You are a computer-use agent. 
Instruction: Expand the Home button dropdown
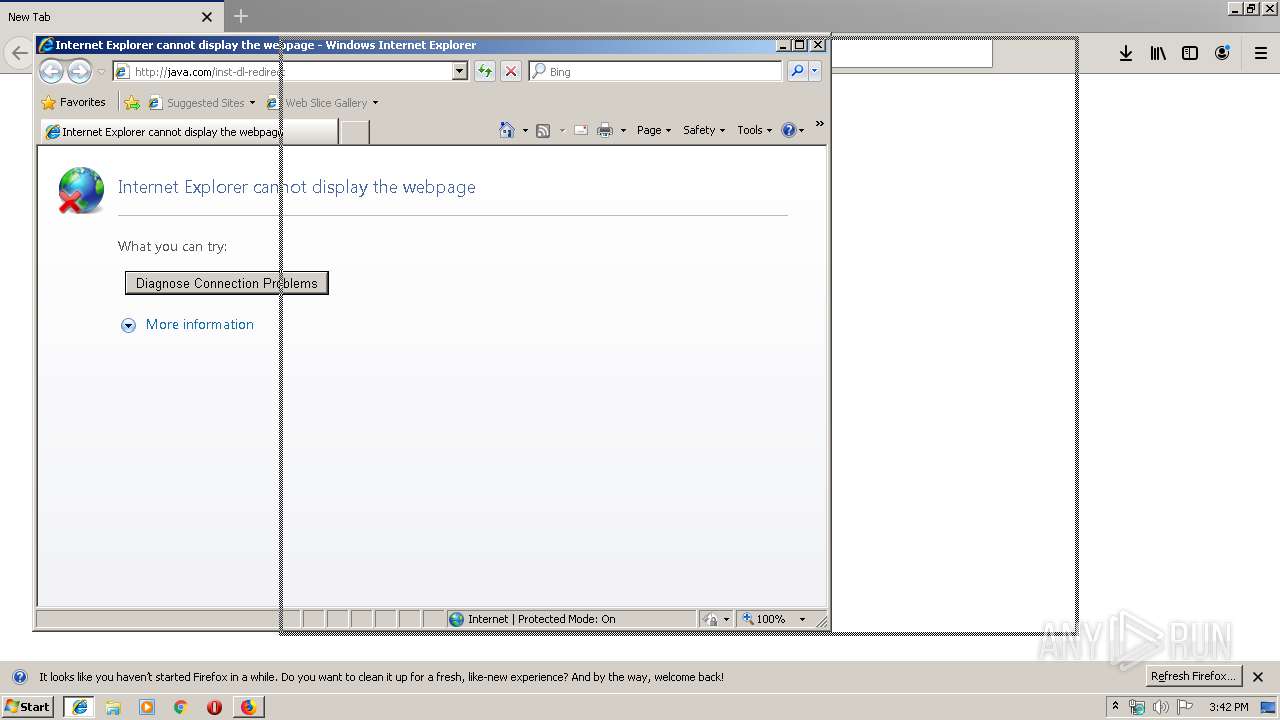pos(525,130)
